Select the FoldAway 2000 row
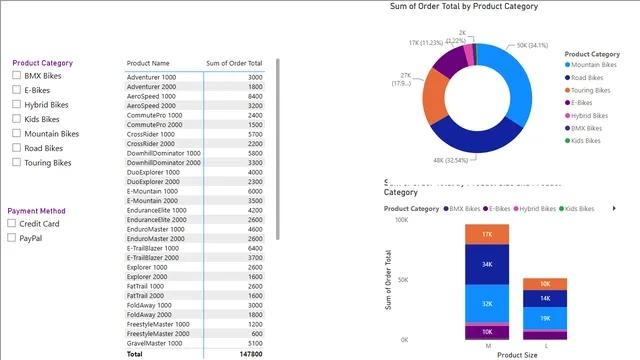Image resolution: width=640 pixels, height=360 pixels. [x=194, y=315]
